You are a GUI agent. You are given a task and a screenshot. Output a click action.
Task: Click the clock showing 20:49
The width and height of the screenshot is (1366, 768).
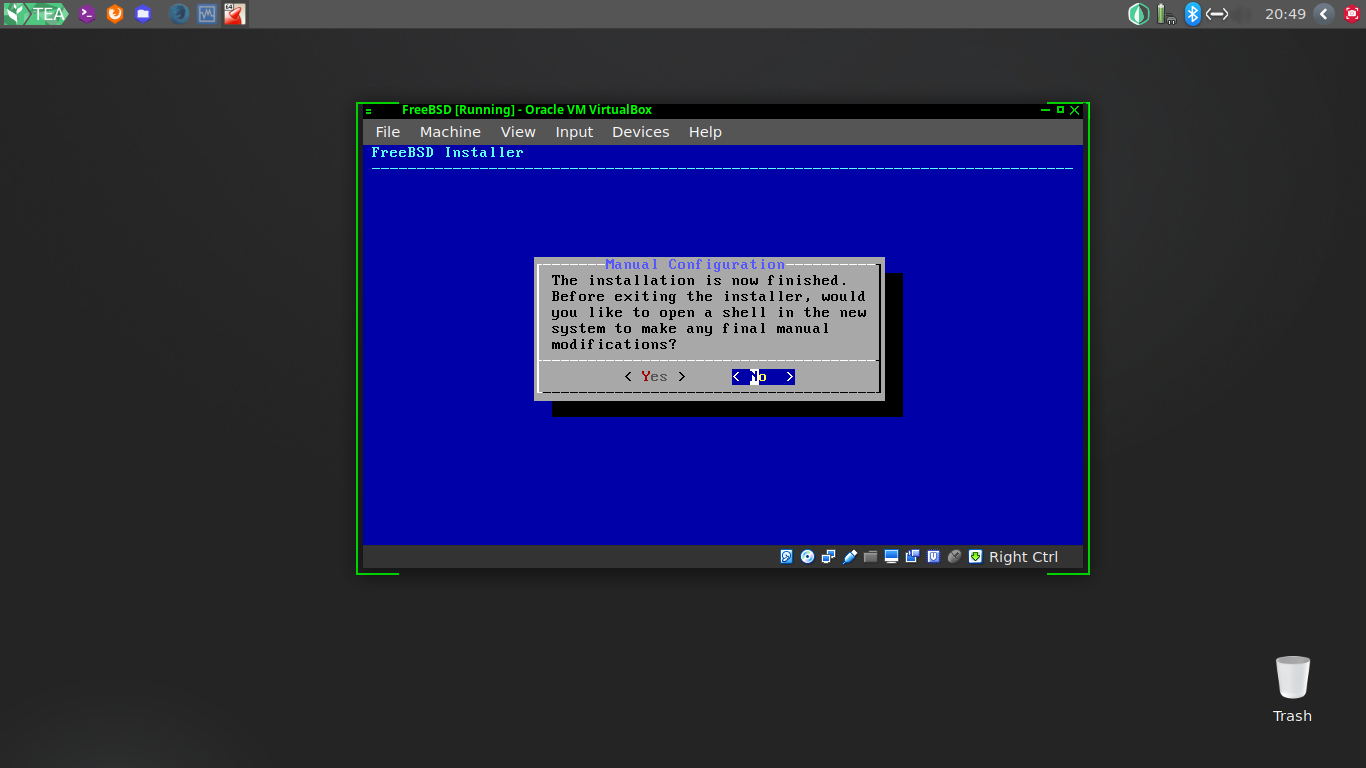(1285, 14)
